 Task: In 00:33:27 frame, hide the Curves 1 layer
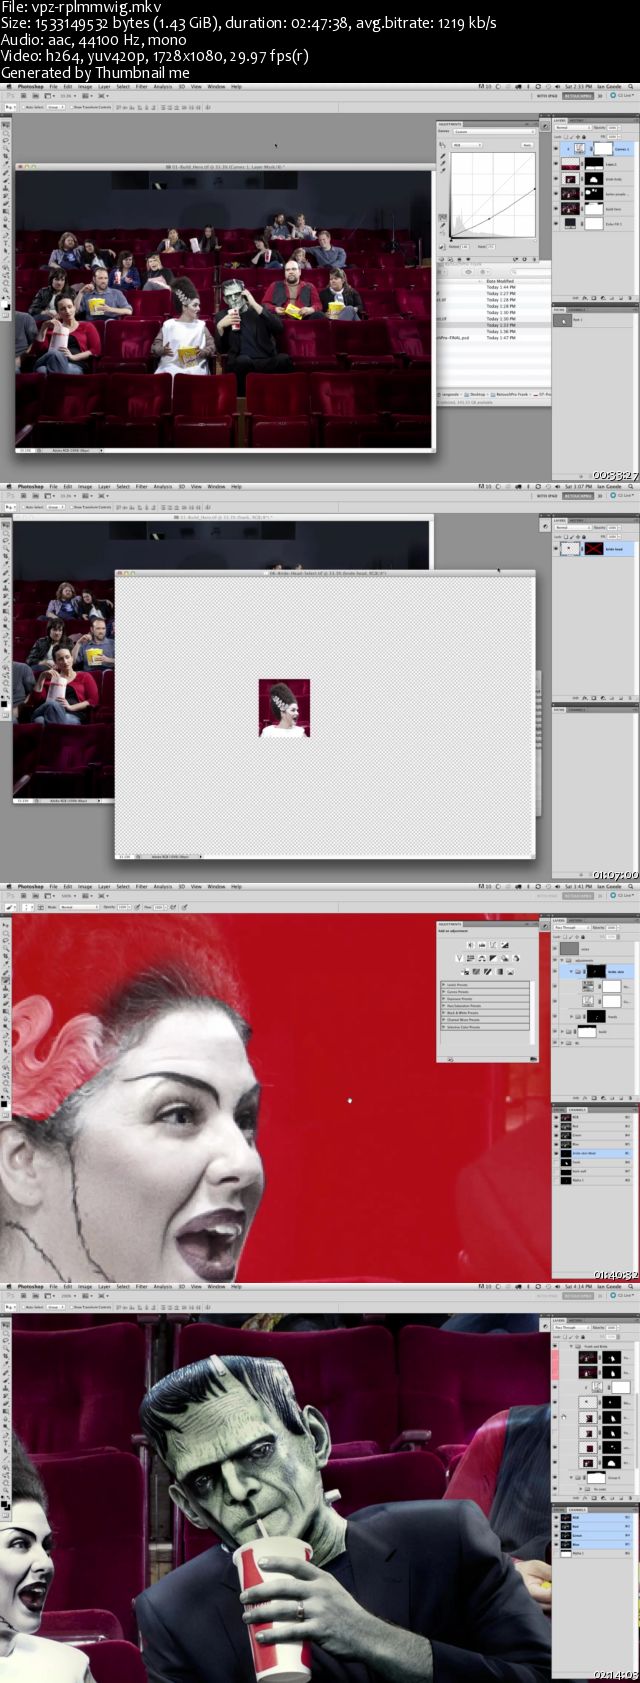coord(556,149)
